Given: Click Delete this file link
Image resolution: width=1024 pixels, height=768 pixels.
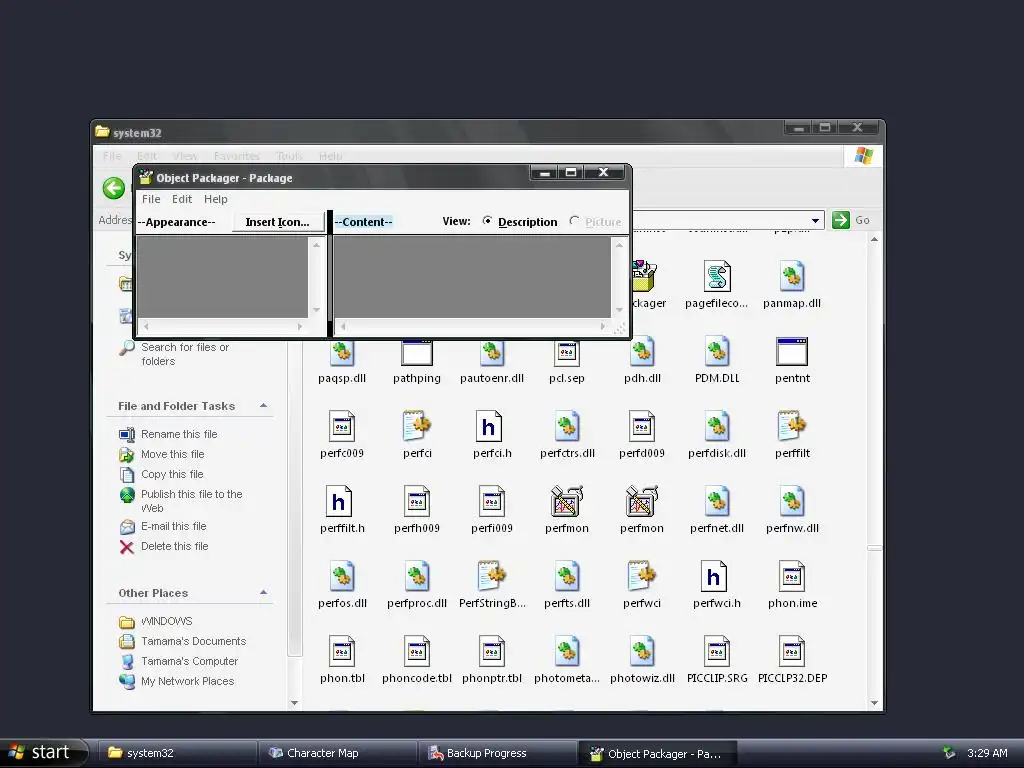Looking at the screenshot, I should (174, 546).
